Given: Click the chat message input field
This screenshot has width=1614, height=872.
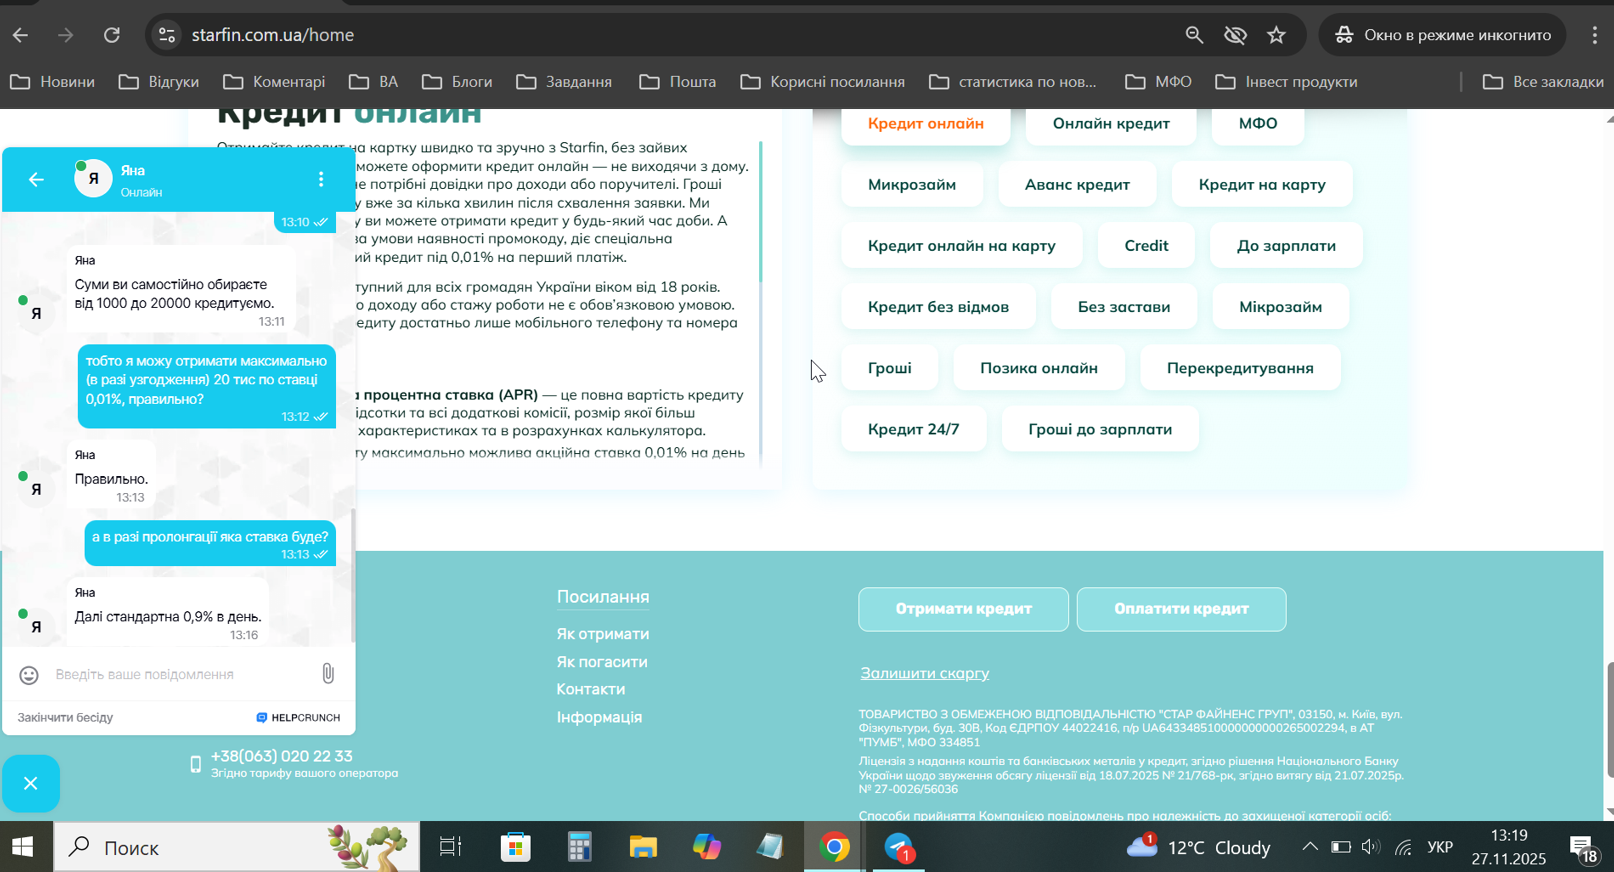Looking at the screenshot, I should tap(180, 675).
